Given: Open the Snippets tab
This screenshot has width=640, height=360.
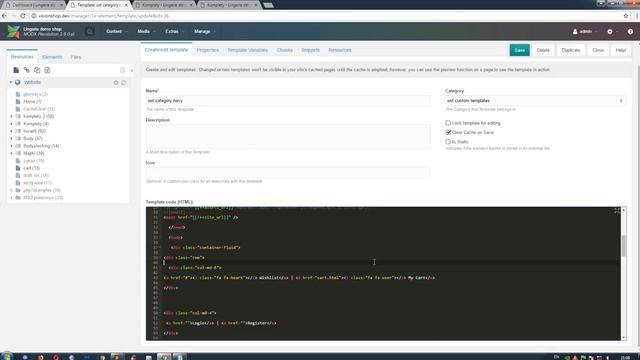Looking at the screenshot, I should (x=311, y=50).
